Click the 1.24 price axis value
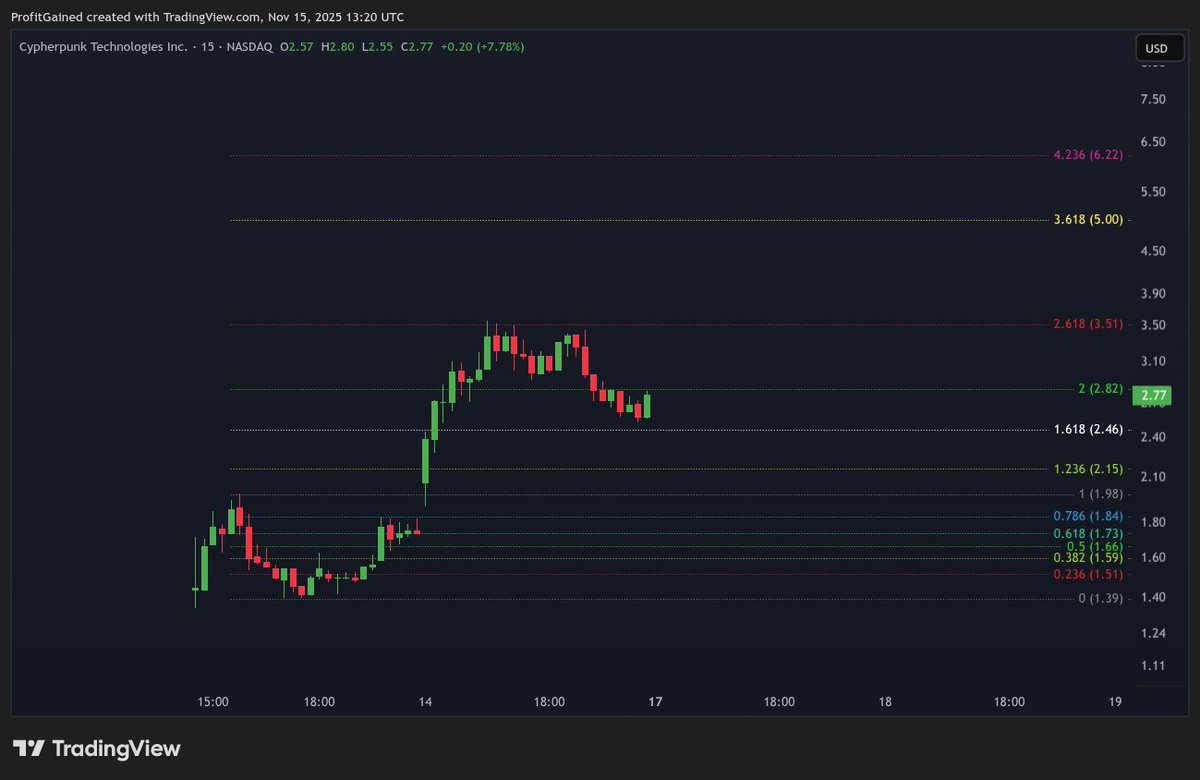Image resolution: width=1200 pixels, height=780 pixels. (x=1152, y=633)
